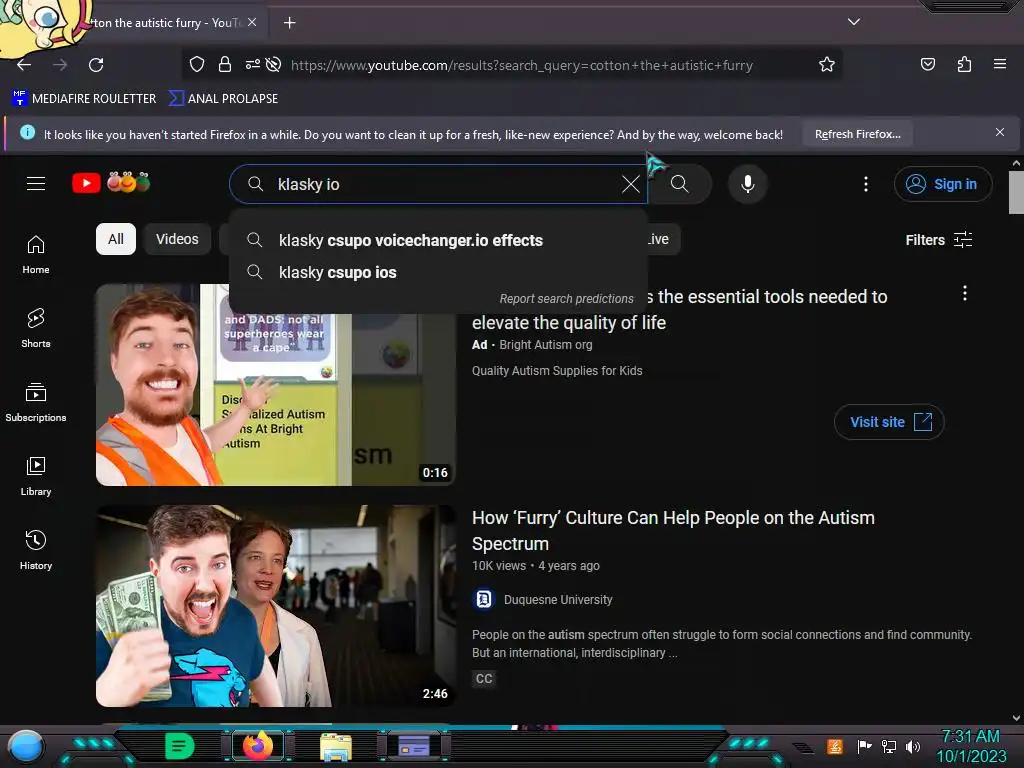Open the ANAL PROLAPSE bookmark
The height and width of the screenshot is (768, 1024).
click(223, 99)
